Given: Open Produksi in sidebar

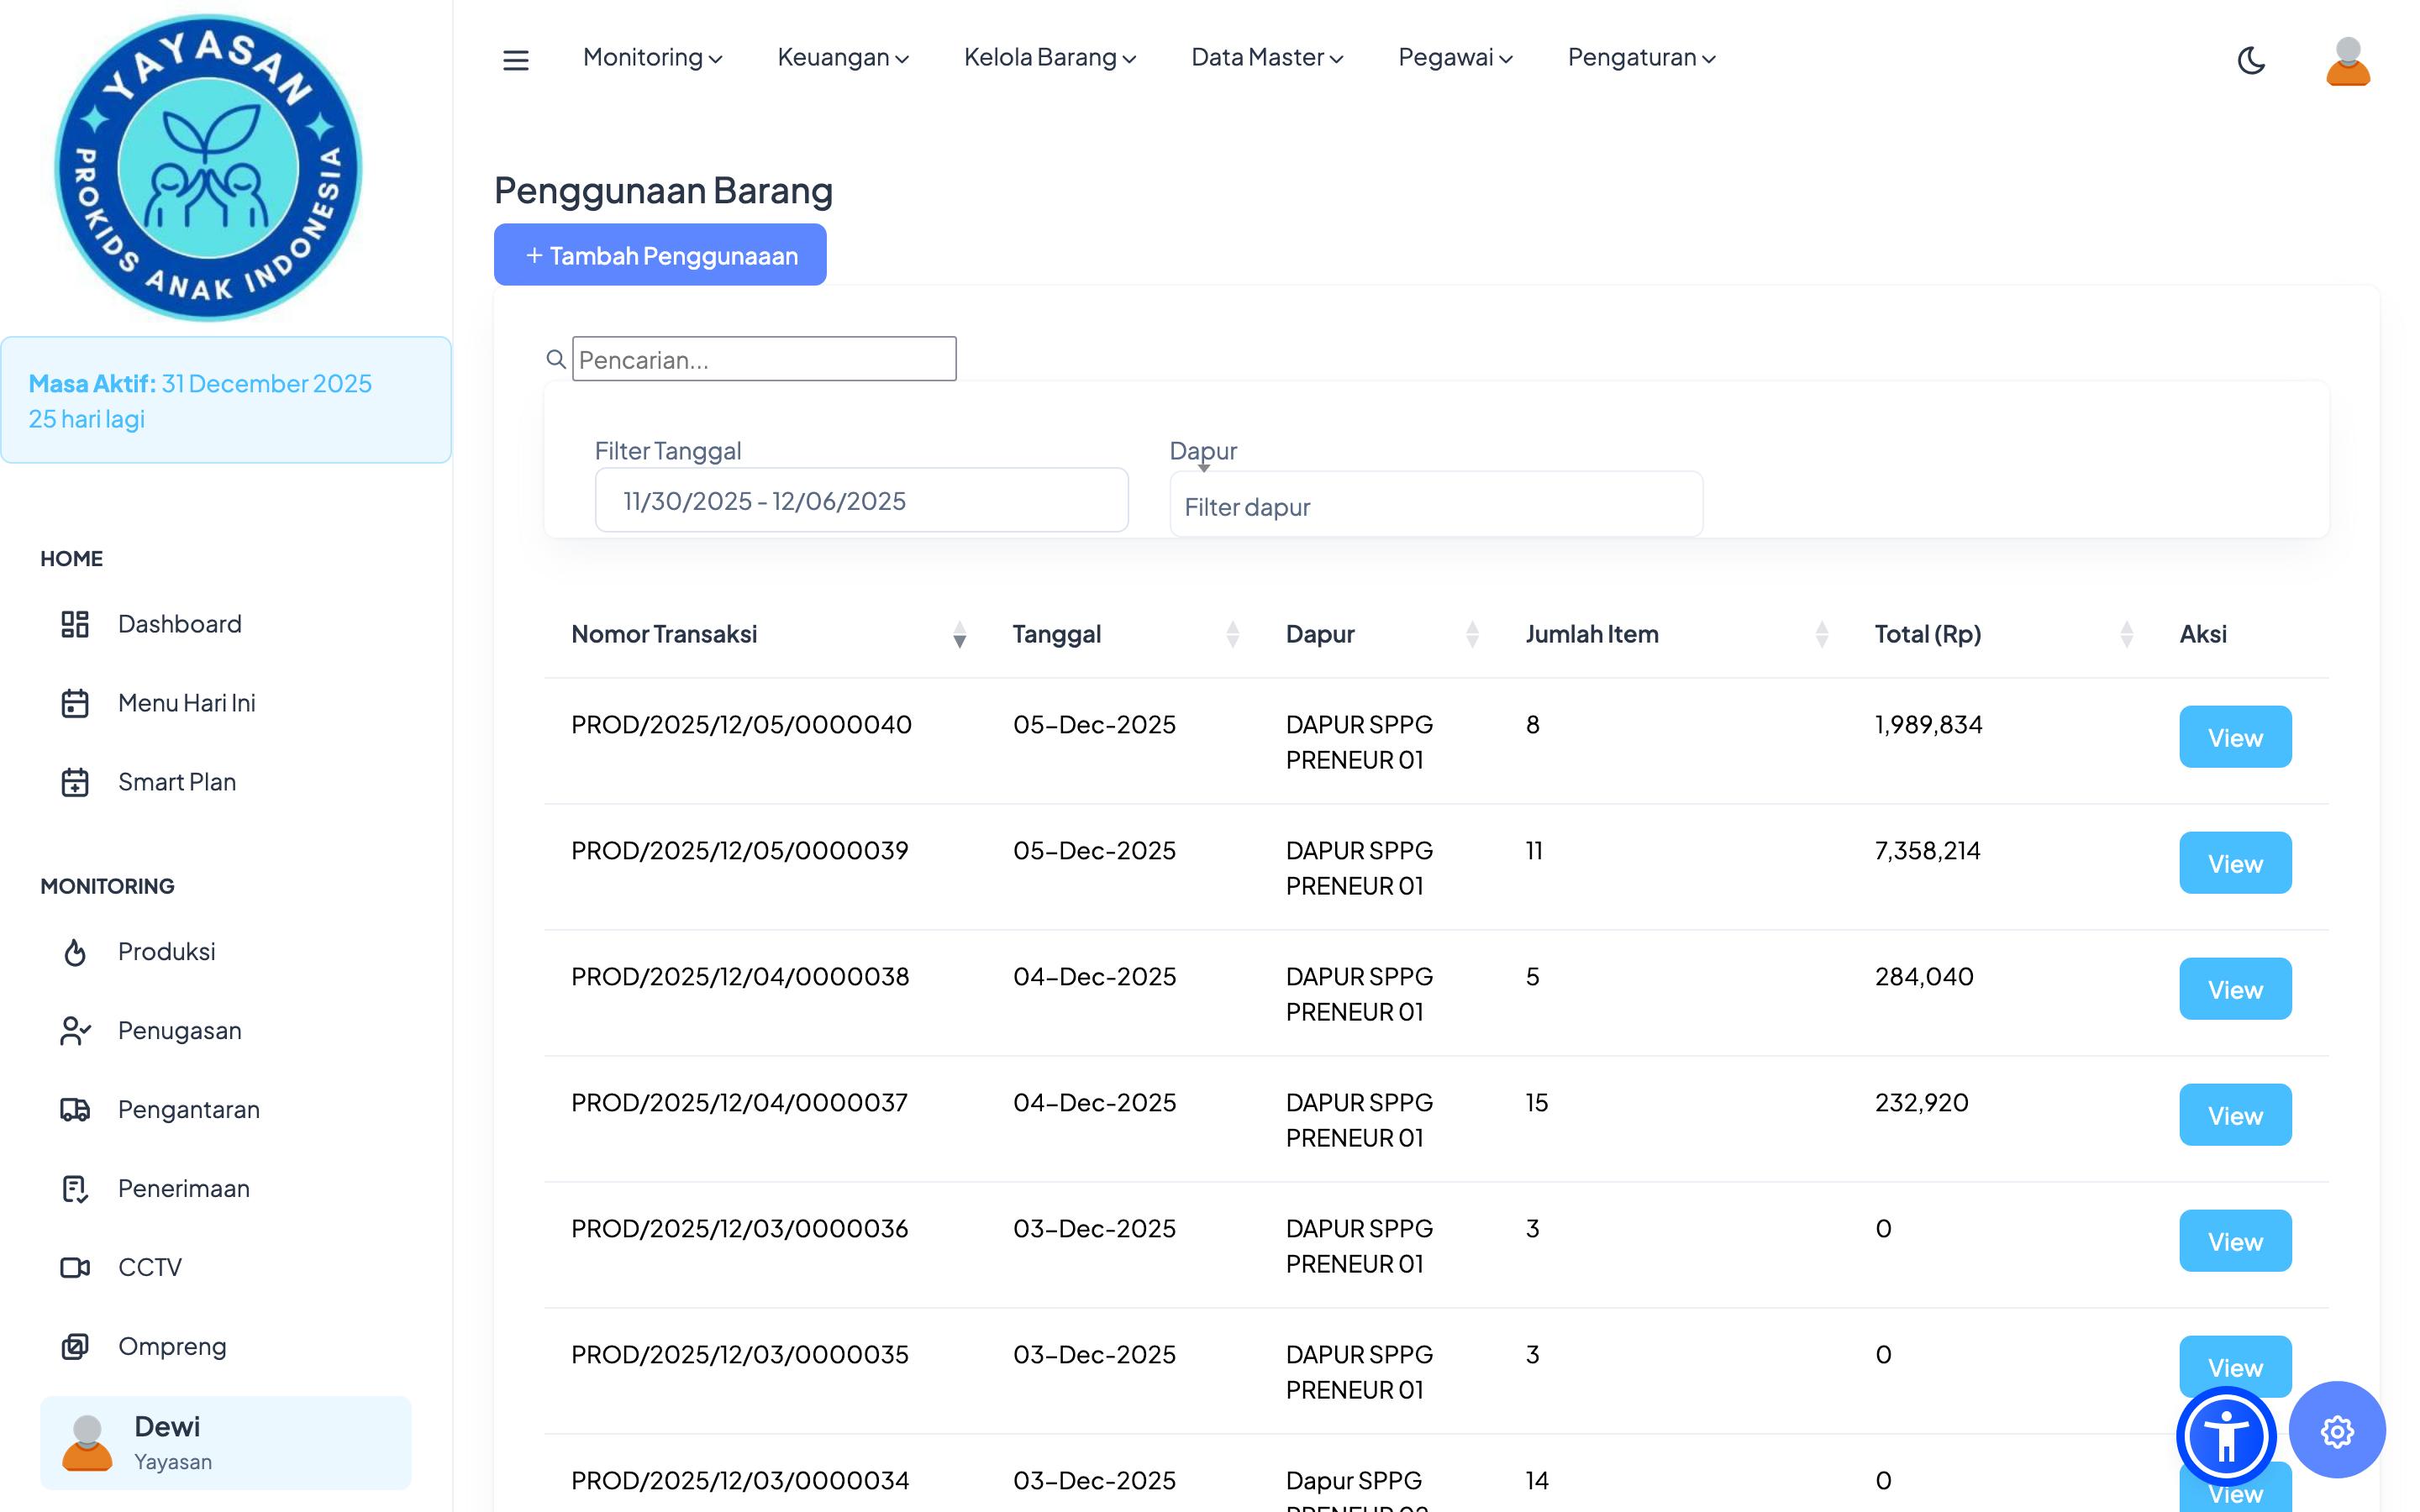Looking at the screenshot, I should coord(166,951).
